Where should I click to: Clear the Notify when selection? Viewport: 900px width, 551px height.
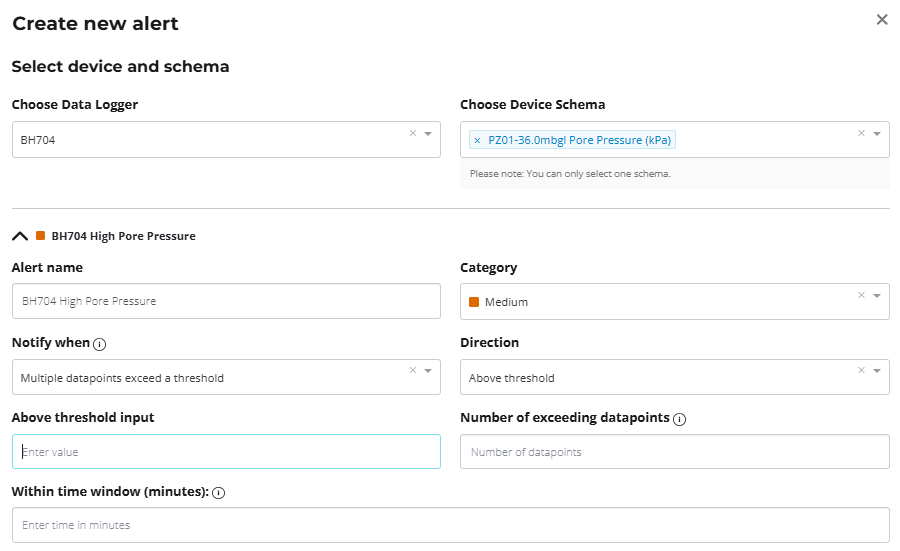(413, 371)
